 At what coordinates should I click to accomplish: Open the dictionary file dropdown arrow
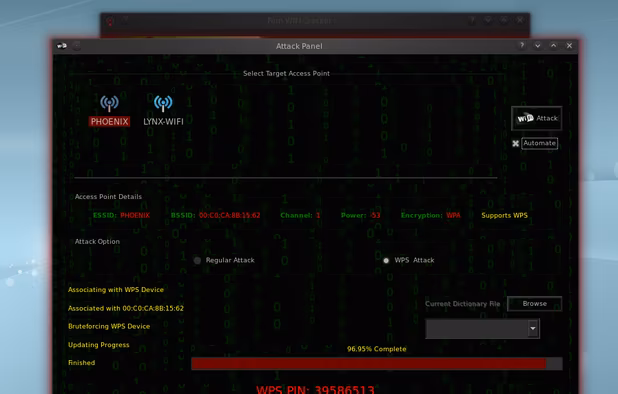(533, 329)
